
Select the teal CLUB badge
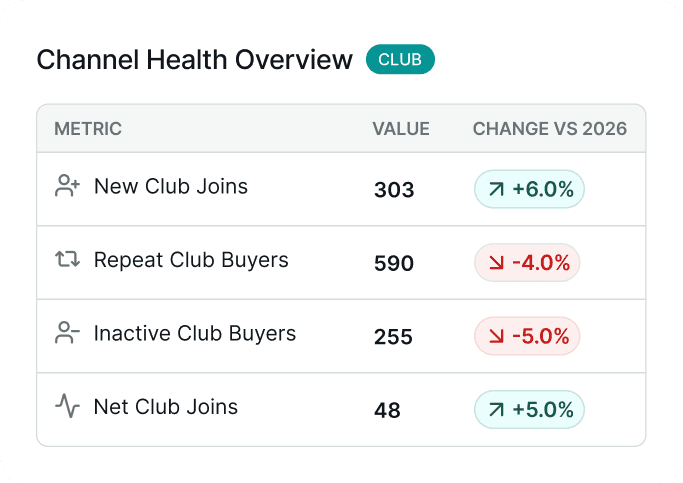[x=400, y=59]
